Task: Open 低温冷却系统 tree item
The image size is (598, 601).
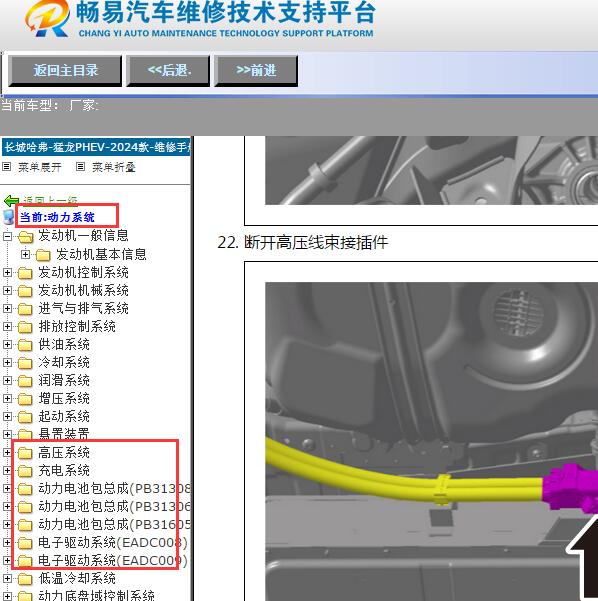Action: (x=77, y=579)
